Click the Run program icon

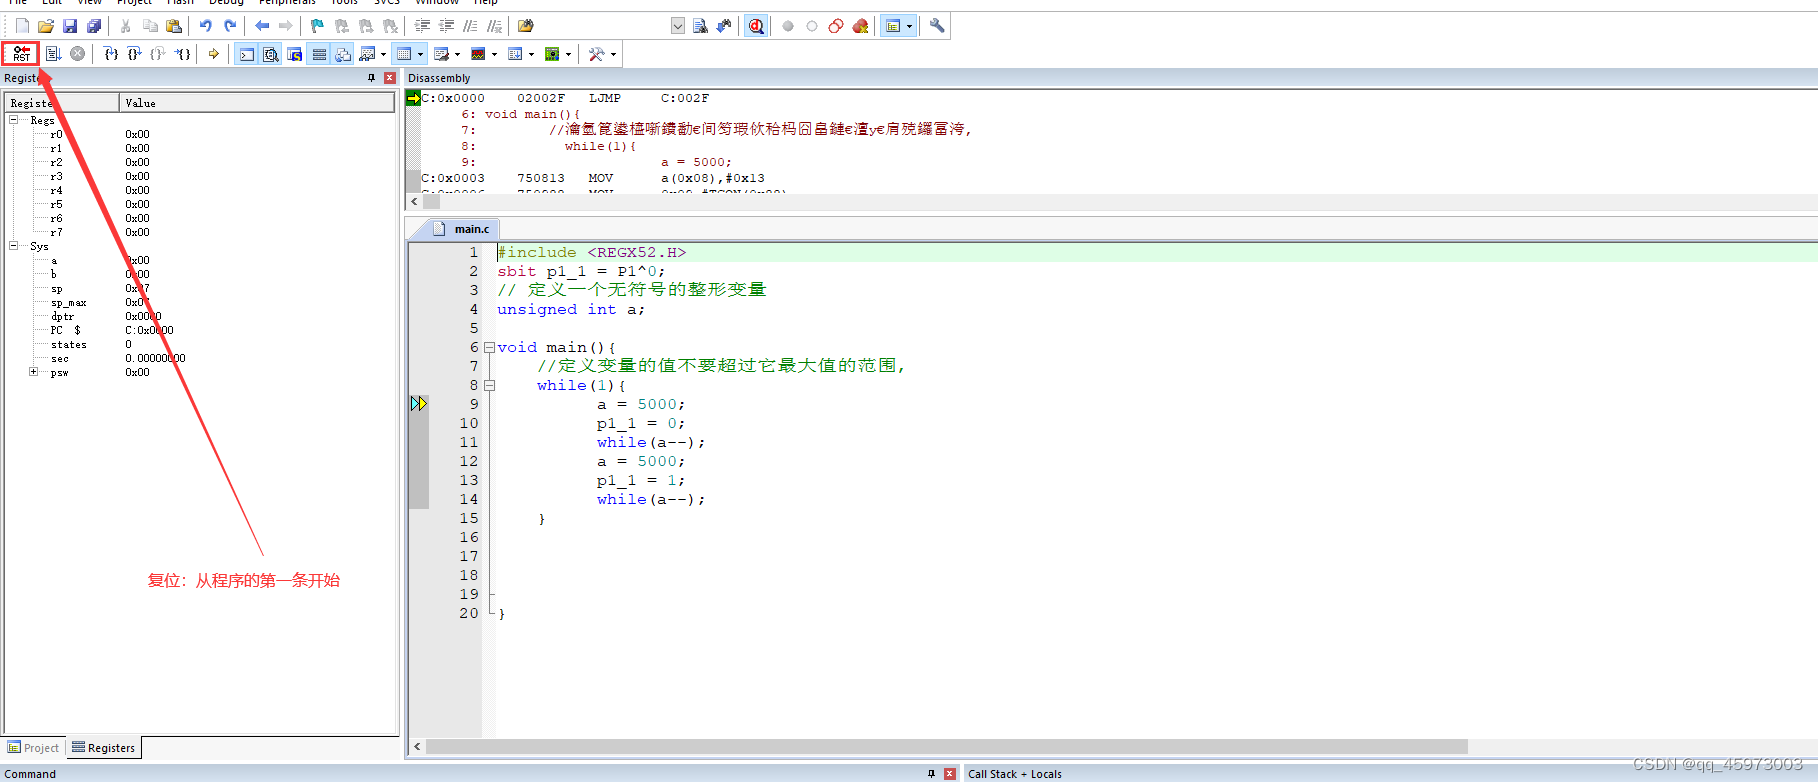tap(54, 54)
